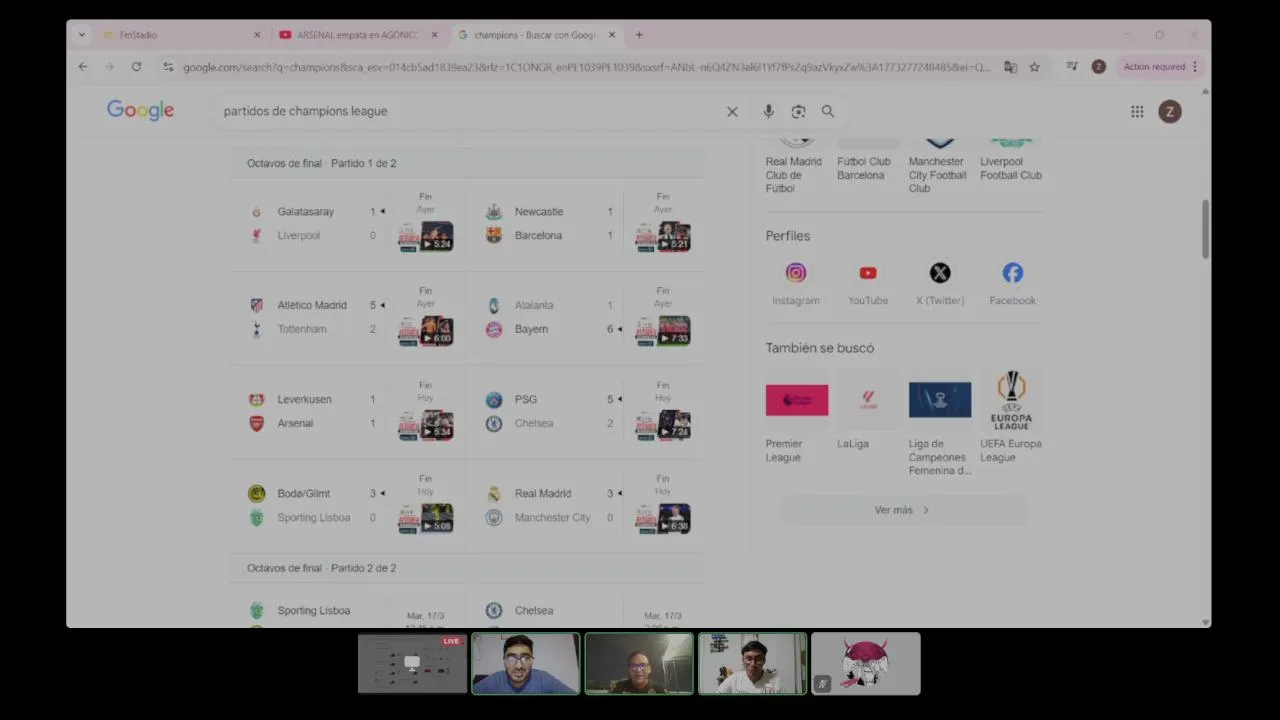Play Real Madrid vs Manchester City highlights
This screenshot has width=1280, height=720.
click(662, 518)
